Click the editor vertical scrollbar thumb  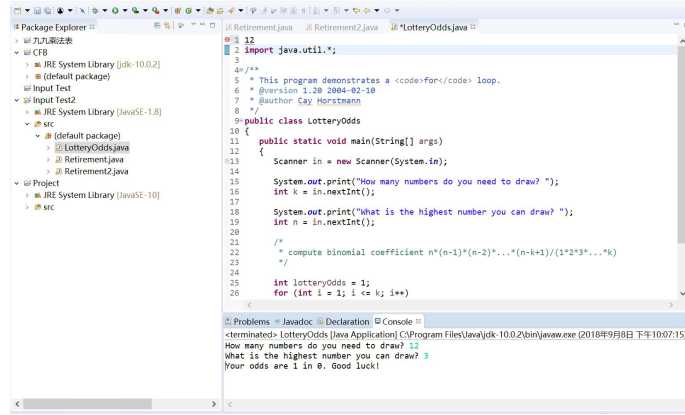682,144
